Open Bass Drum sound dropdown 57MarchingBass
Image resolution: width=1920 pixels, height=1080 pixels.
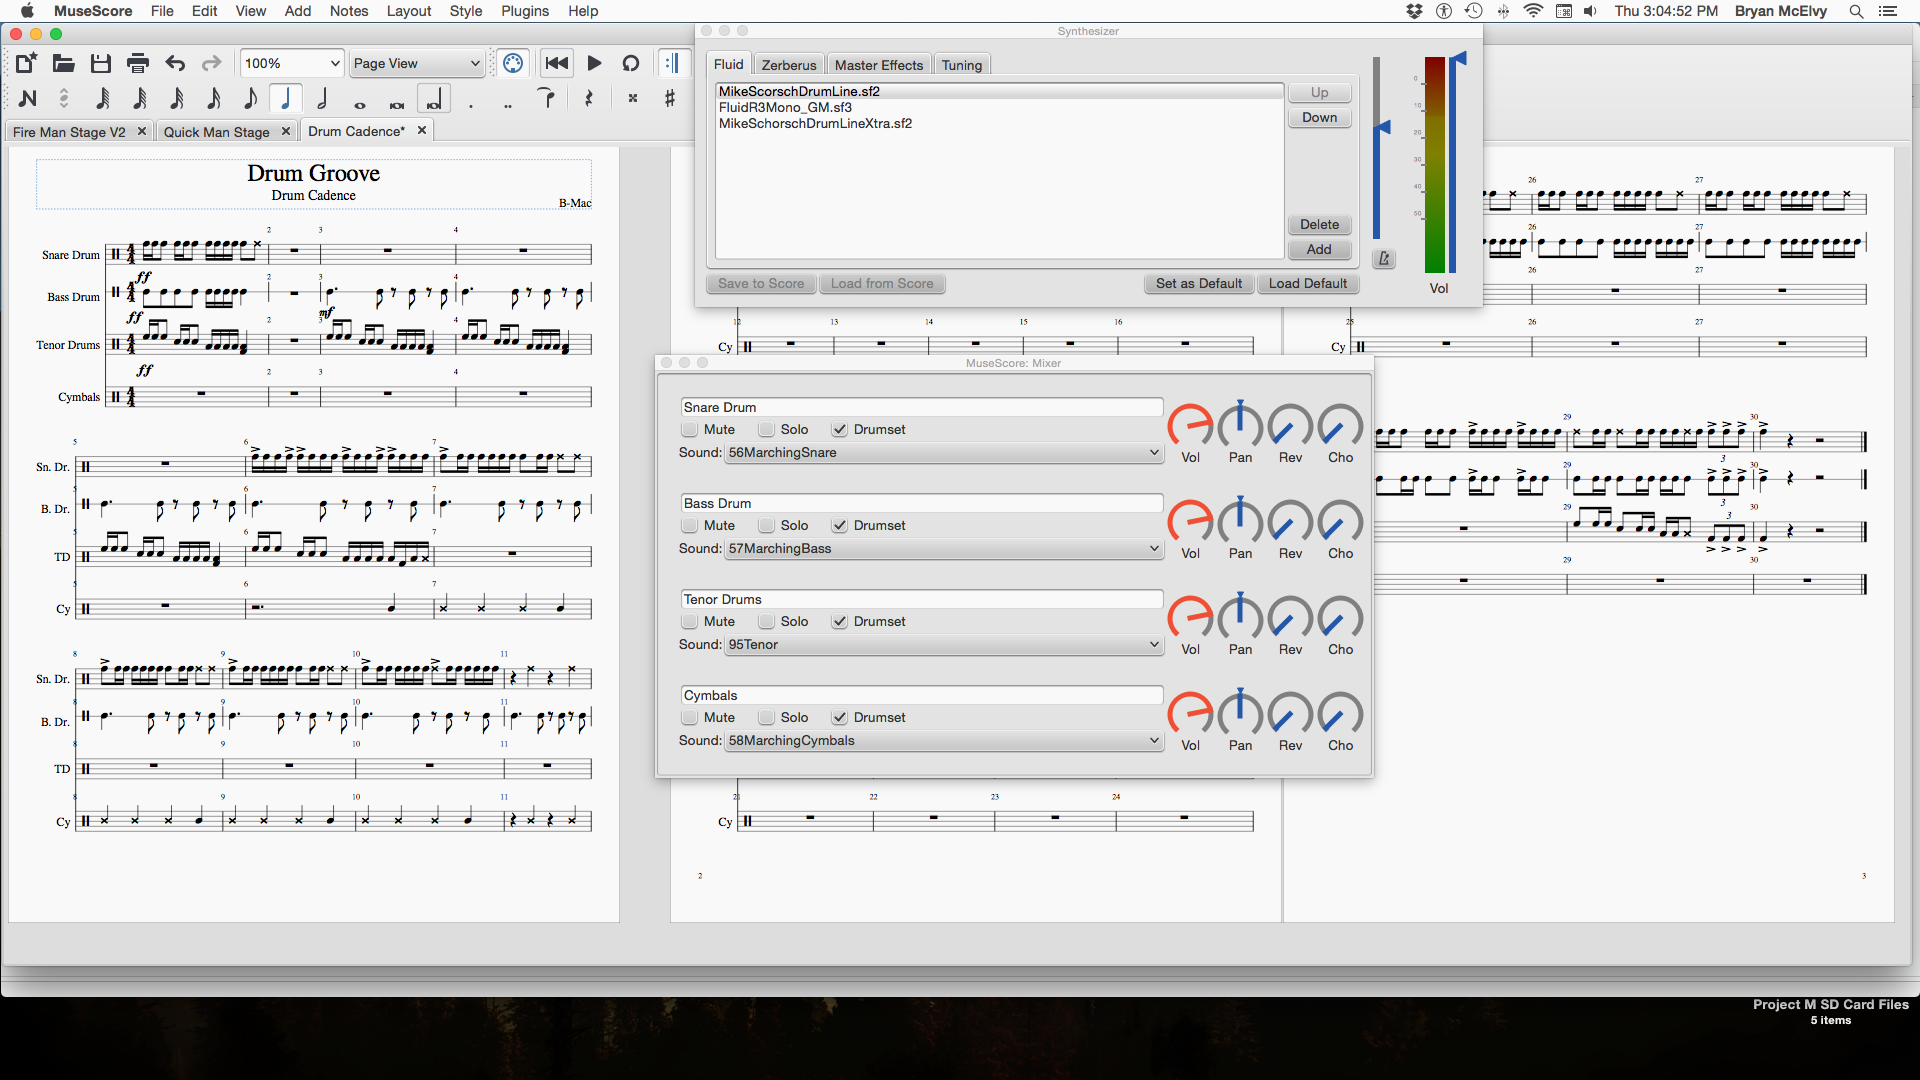click(944, 549)
